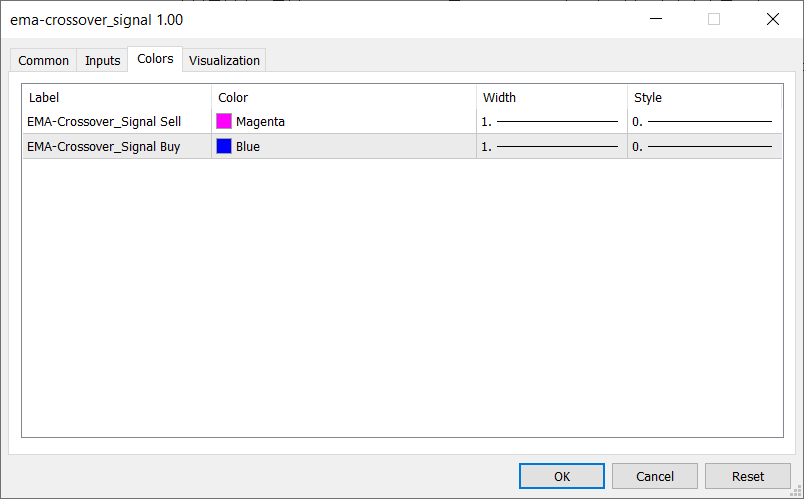The image size is (804, 499).
Task: Select the EMA-Crossover_Signal Buy row label
Action: pos(104,146)
